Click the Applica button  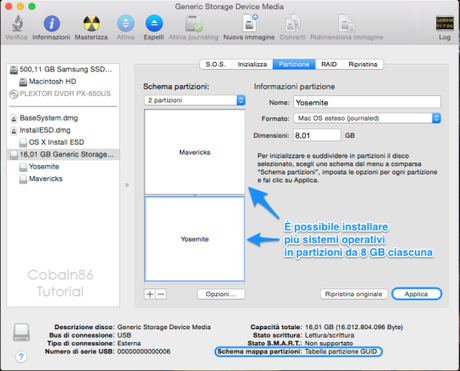pos(416,294)
